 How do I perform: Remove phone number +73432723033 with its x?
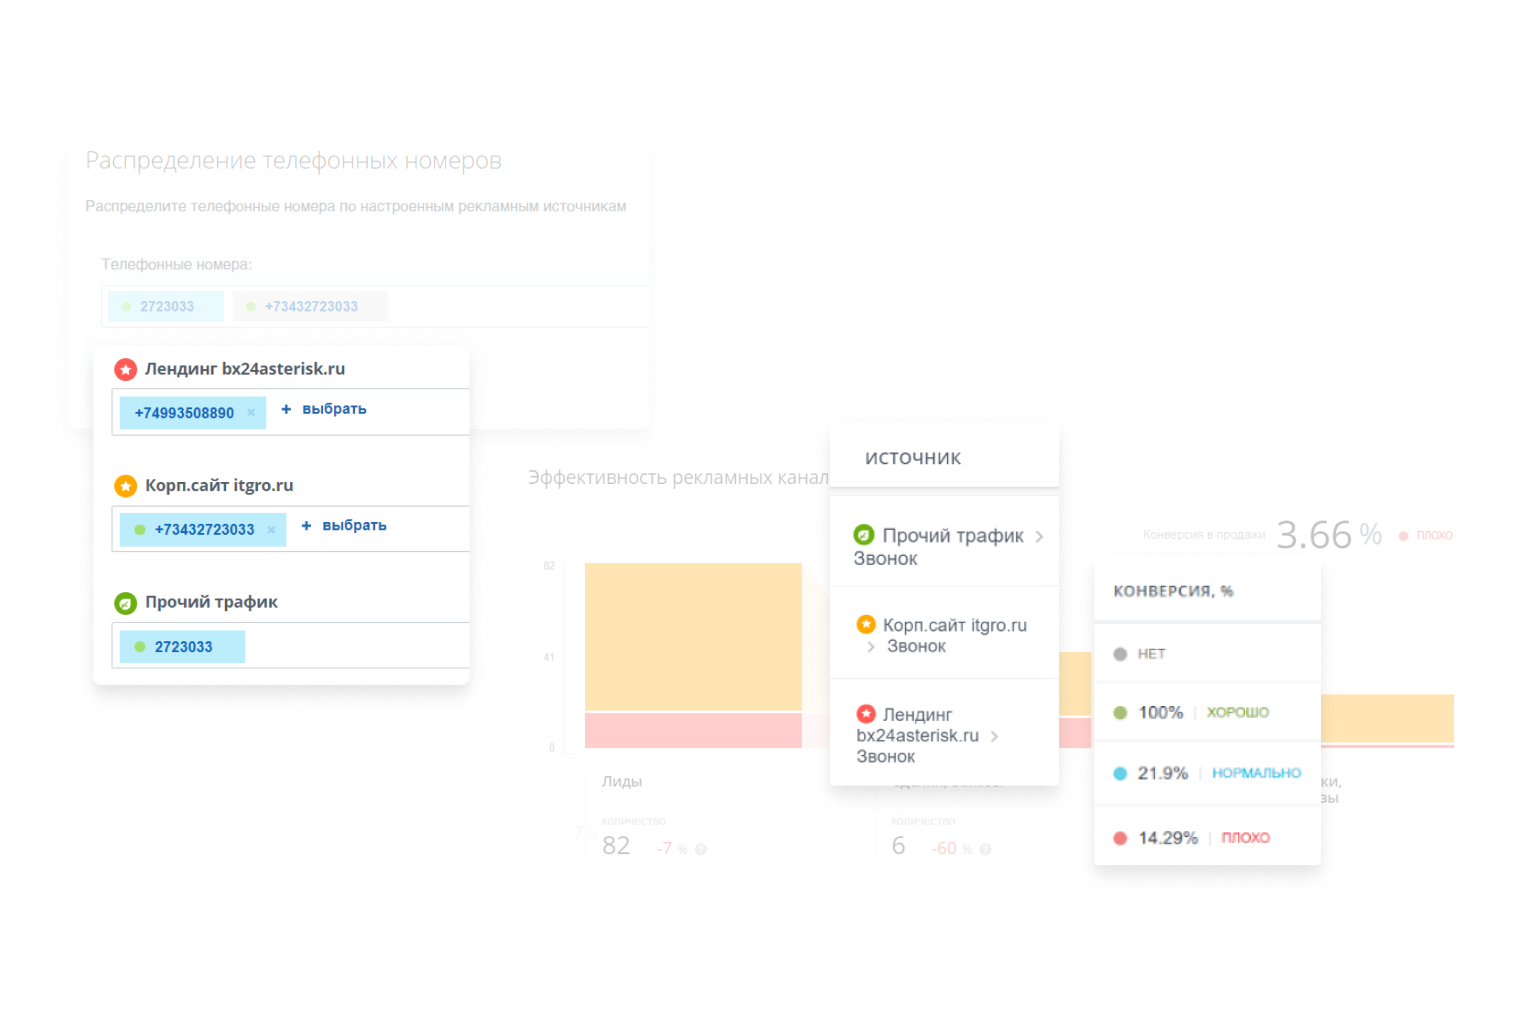271,530
